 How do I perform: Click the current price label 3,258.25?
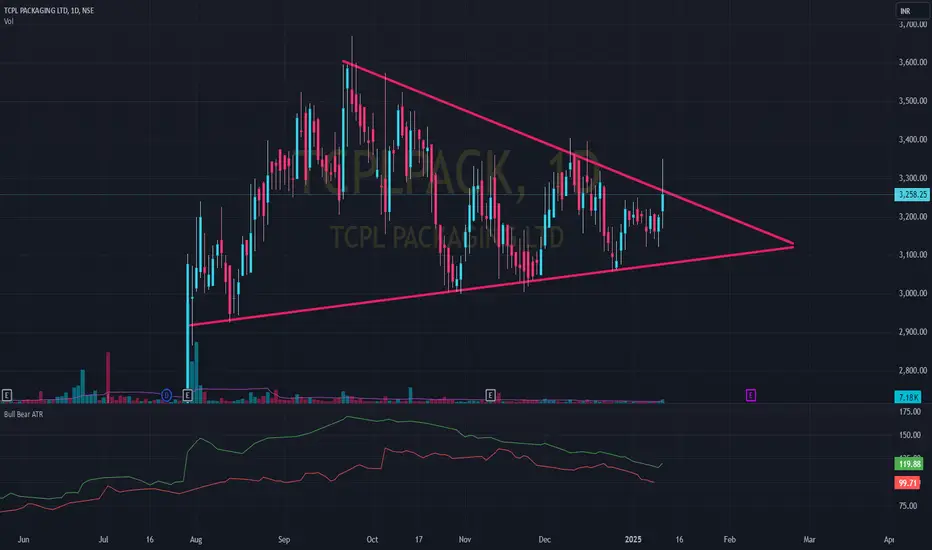click(912, 194)
